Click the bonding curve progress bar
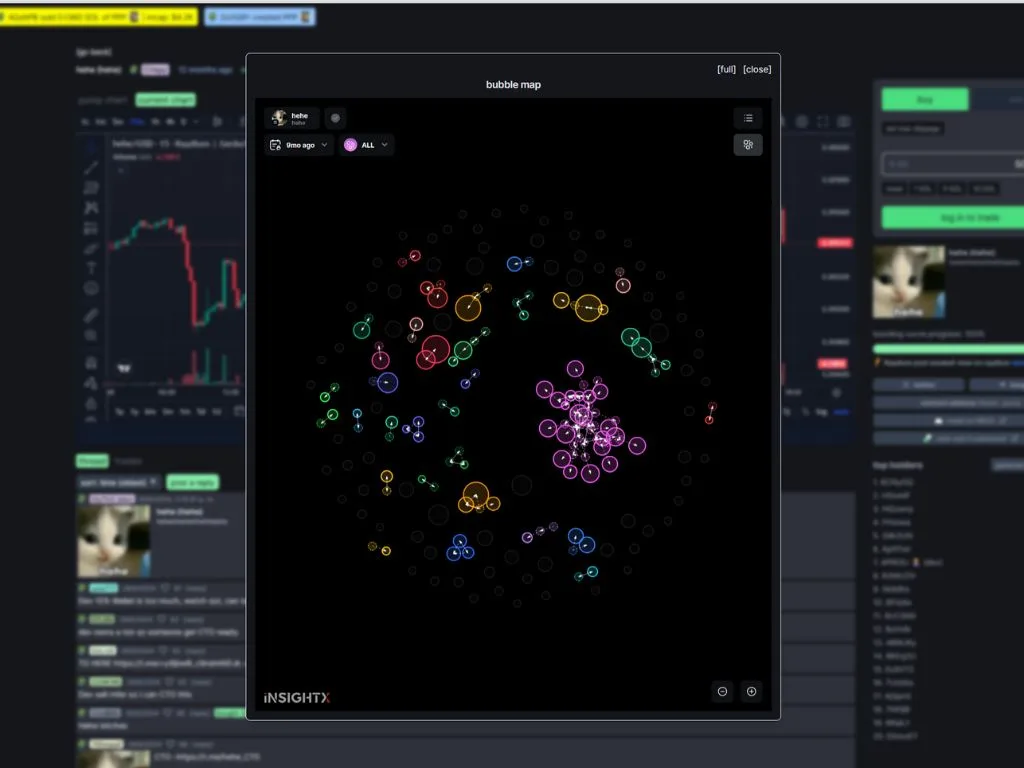The height and width of the screenshot is (768, 1024). pos(949,348)
